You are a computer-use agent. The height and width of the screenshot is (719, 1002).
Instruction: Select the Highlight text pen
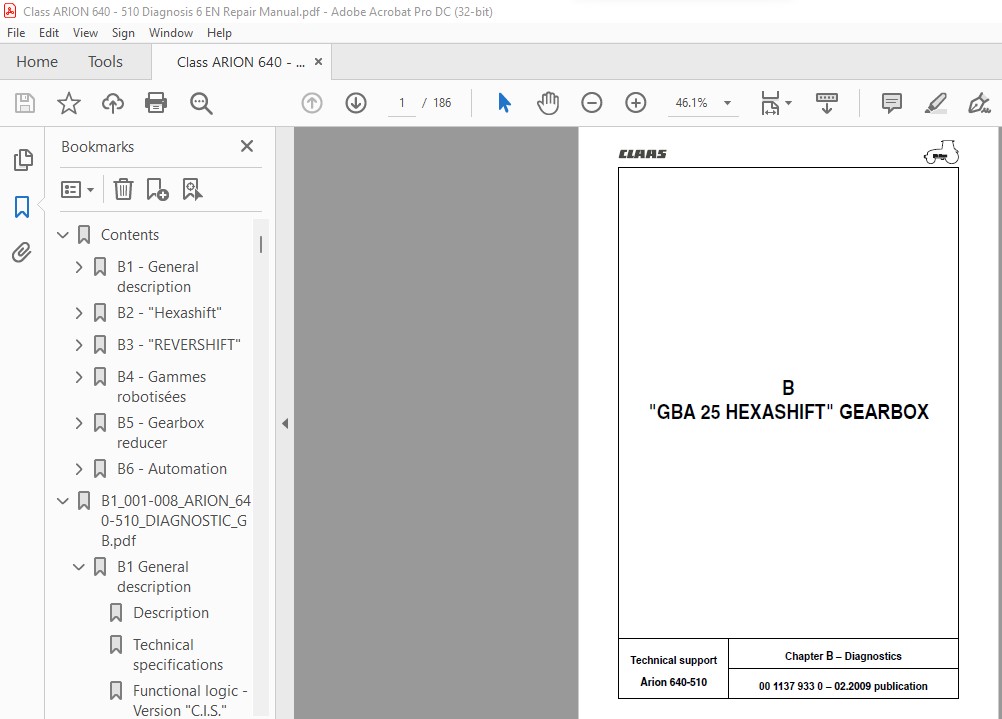(936, 103)
